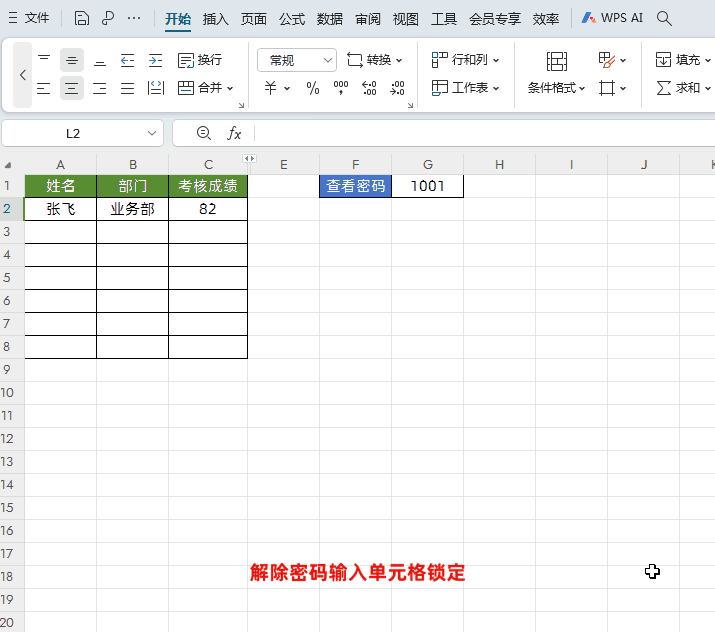Expand the Name Box dropdown arrow
715x632 pixels.
[153, 133]
